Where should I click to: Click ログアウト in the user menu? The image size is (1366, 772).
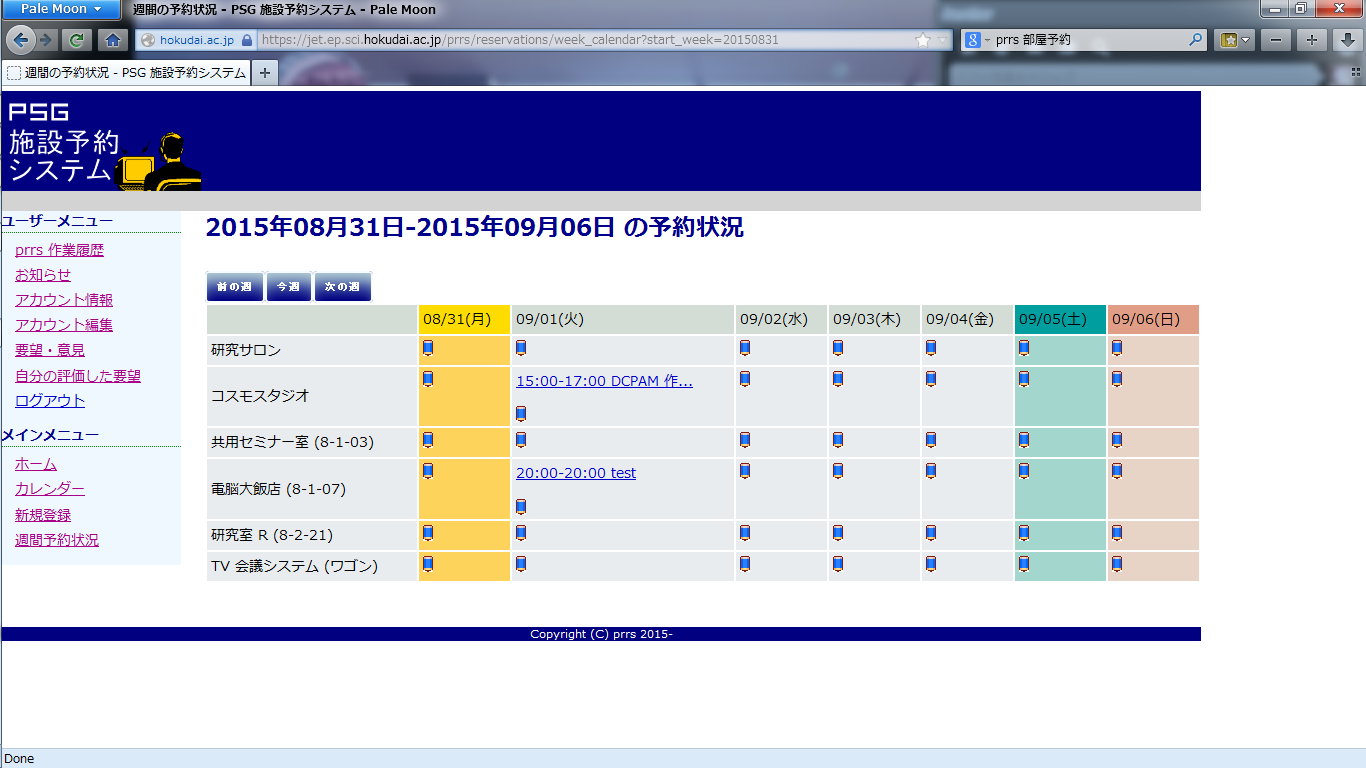[x=50, y=401]
